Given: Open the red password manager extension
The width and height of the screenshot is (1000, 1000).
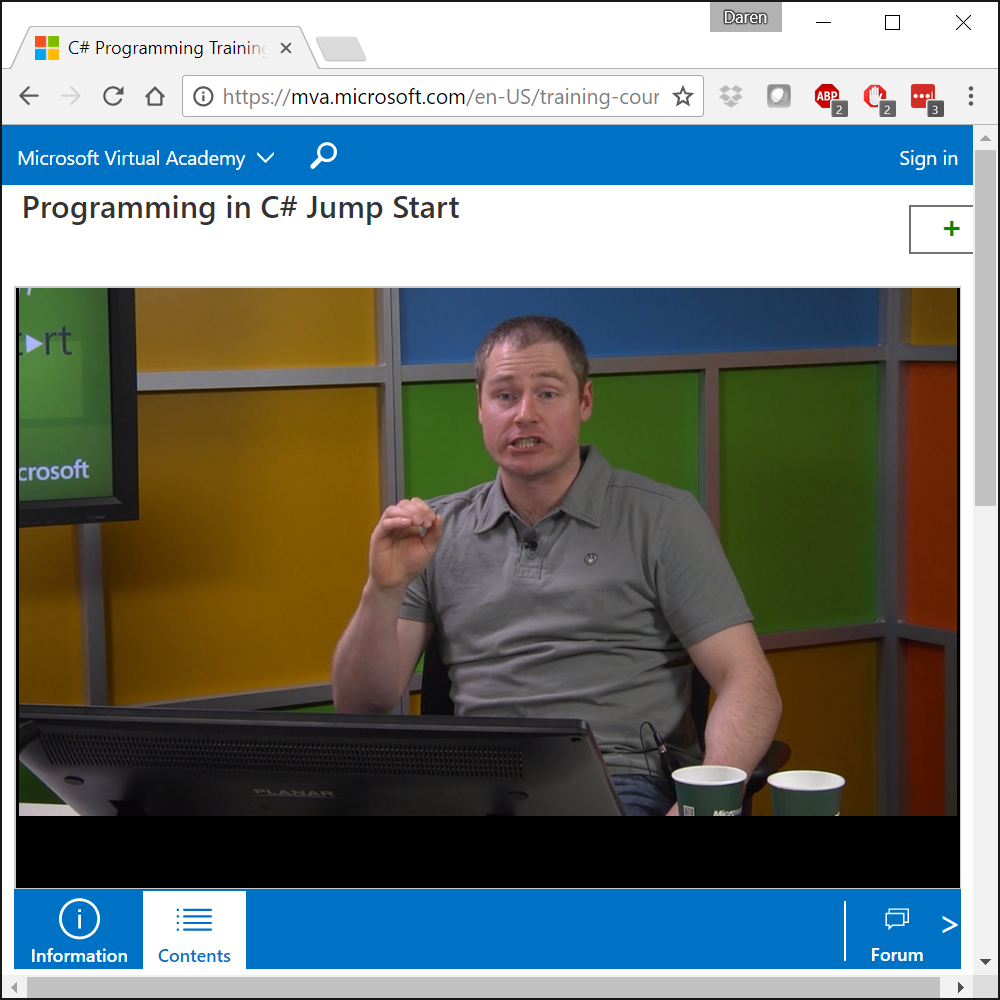Looking at the screenshot, I should pyautogui.click(x=926, y=98).
